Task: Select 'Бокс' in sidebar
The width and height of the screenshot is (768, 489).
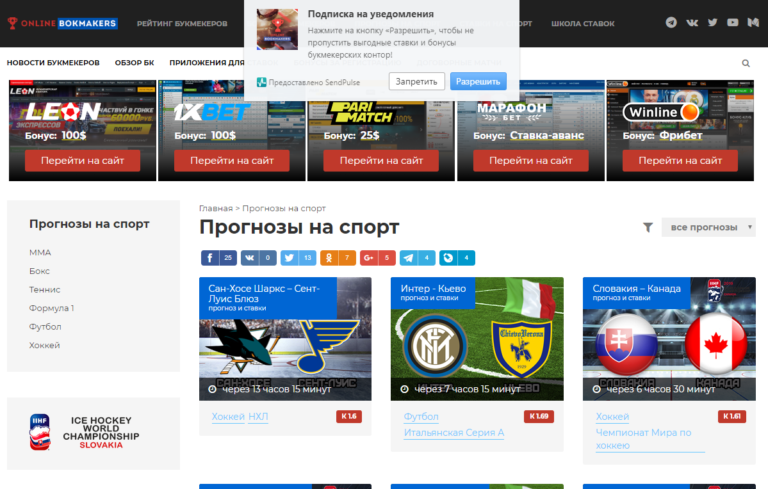Action: pyautogui.click(x=39, y=271)
